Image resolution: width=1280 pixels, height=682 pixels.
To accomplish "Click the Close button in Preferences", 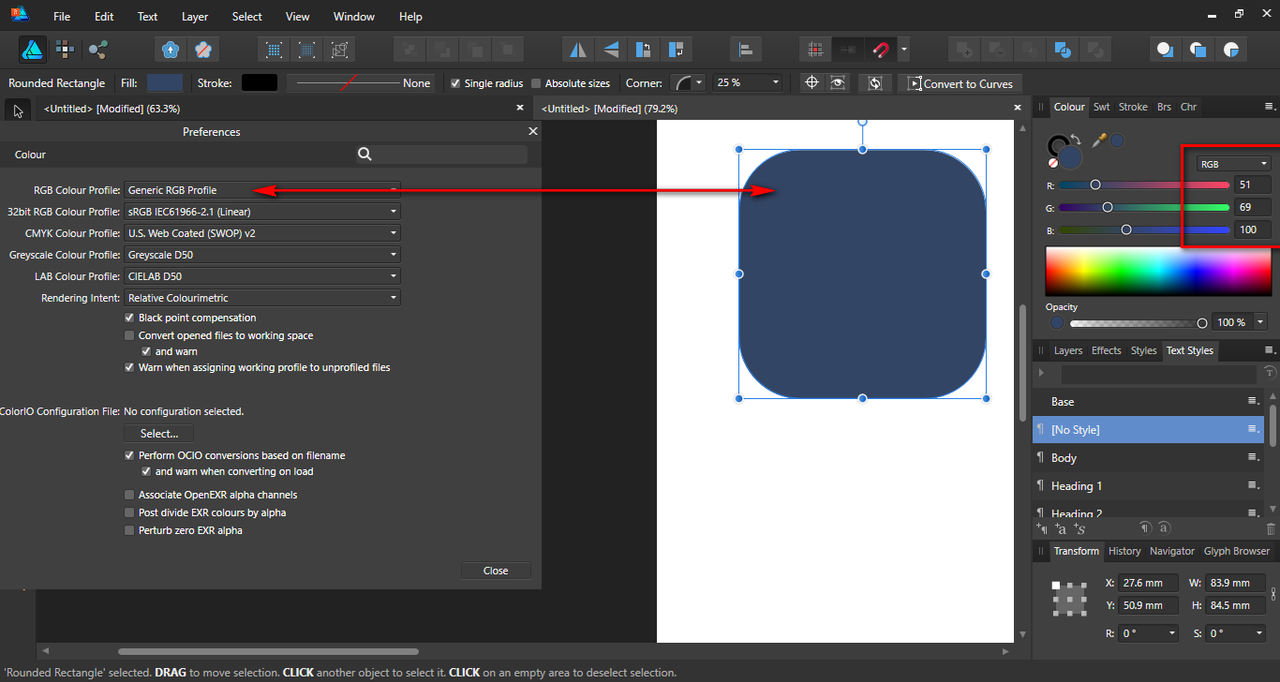I will [496, 570].
